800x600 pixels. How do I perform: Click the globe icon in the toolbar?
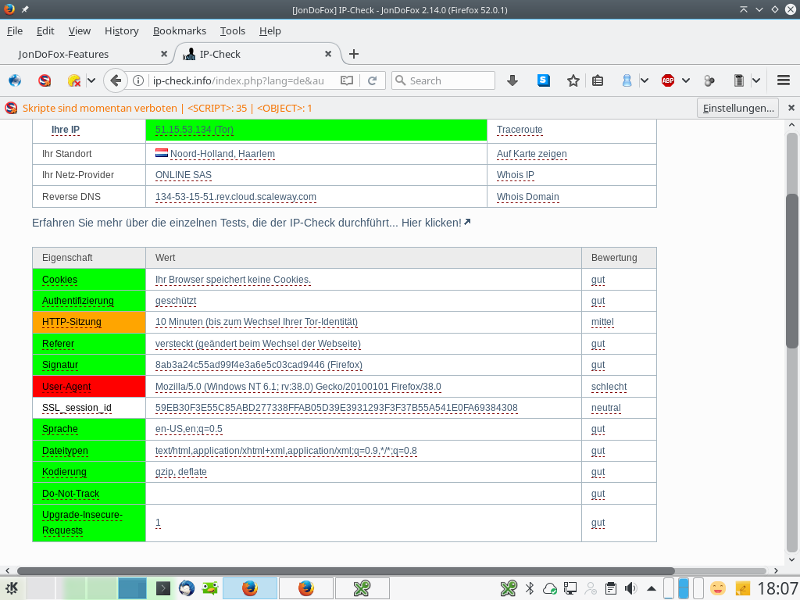point(15,81)
